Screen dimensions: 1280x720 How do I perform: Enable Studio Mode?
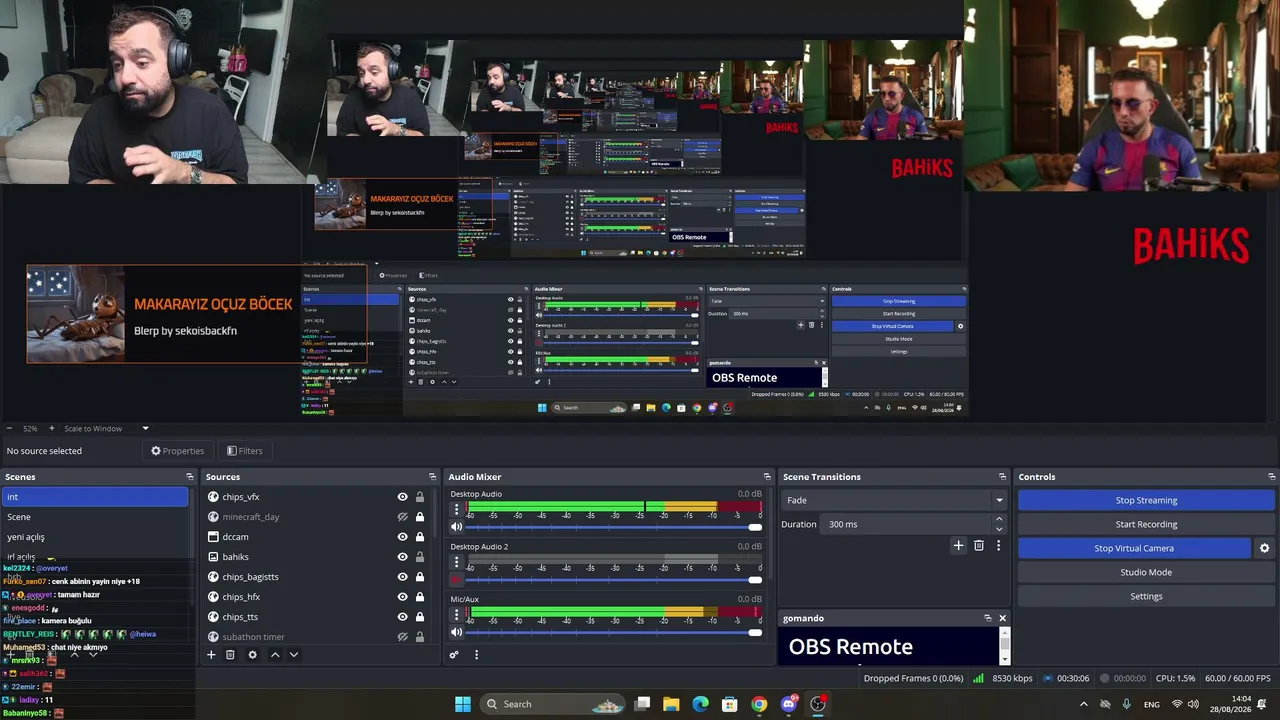pos(1146,572)
